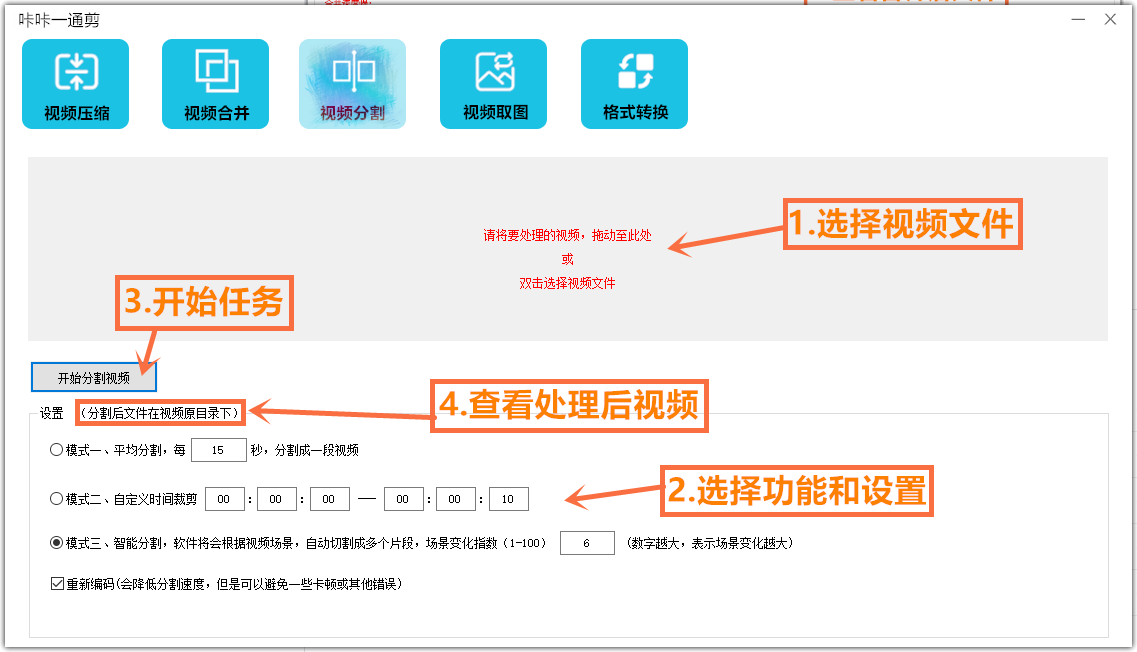Switch to the 格式转换 format converter
The height and width of the screenshot is (652, 1137).
(634, 83)
